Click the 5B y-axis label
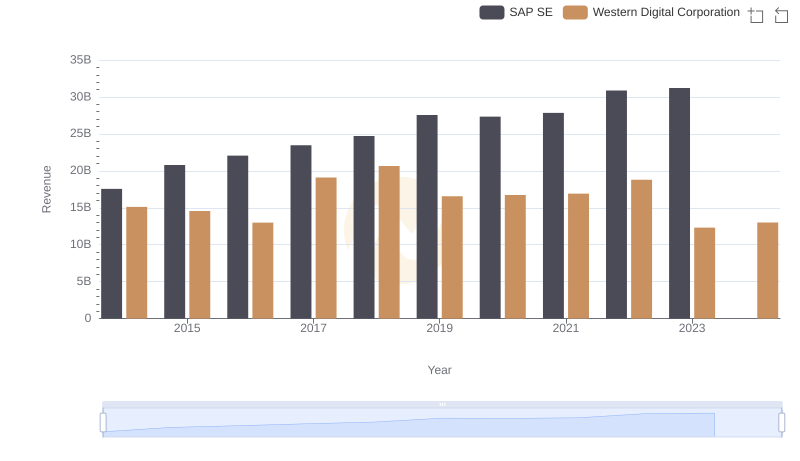Image resolution: width=800 pixels, height=461 pixels. coord(84,281)
